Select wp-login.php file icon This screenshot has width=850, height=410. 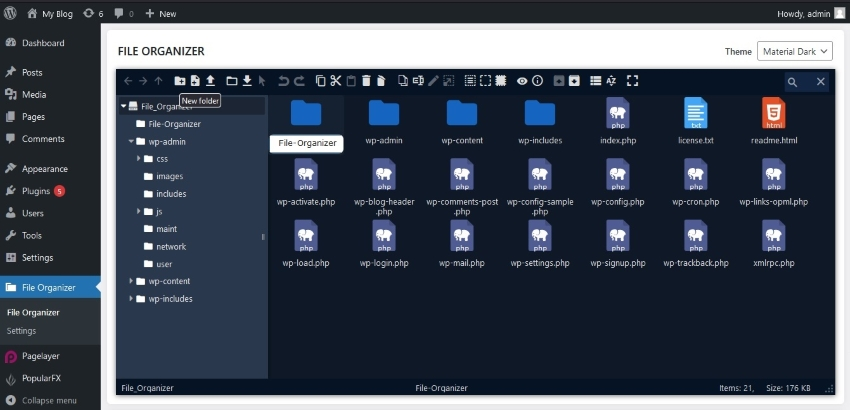tap(384, 236)
